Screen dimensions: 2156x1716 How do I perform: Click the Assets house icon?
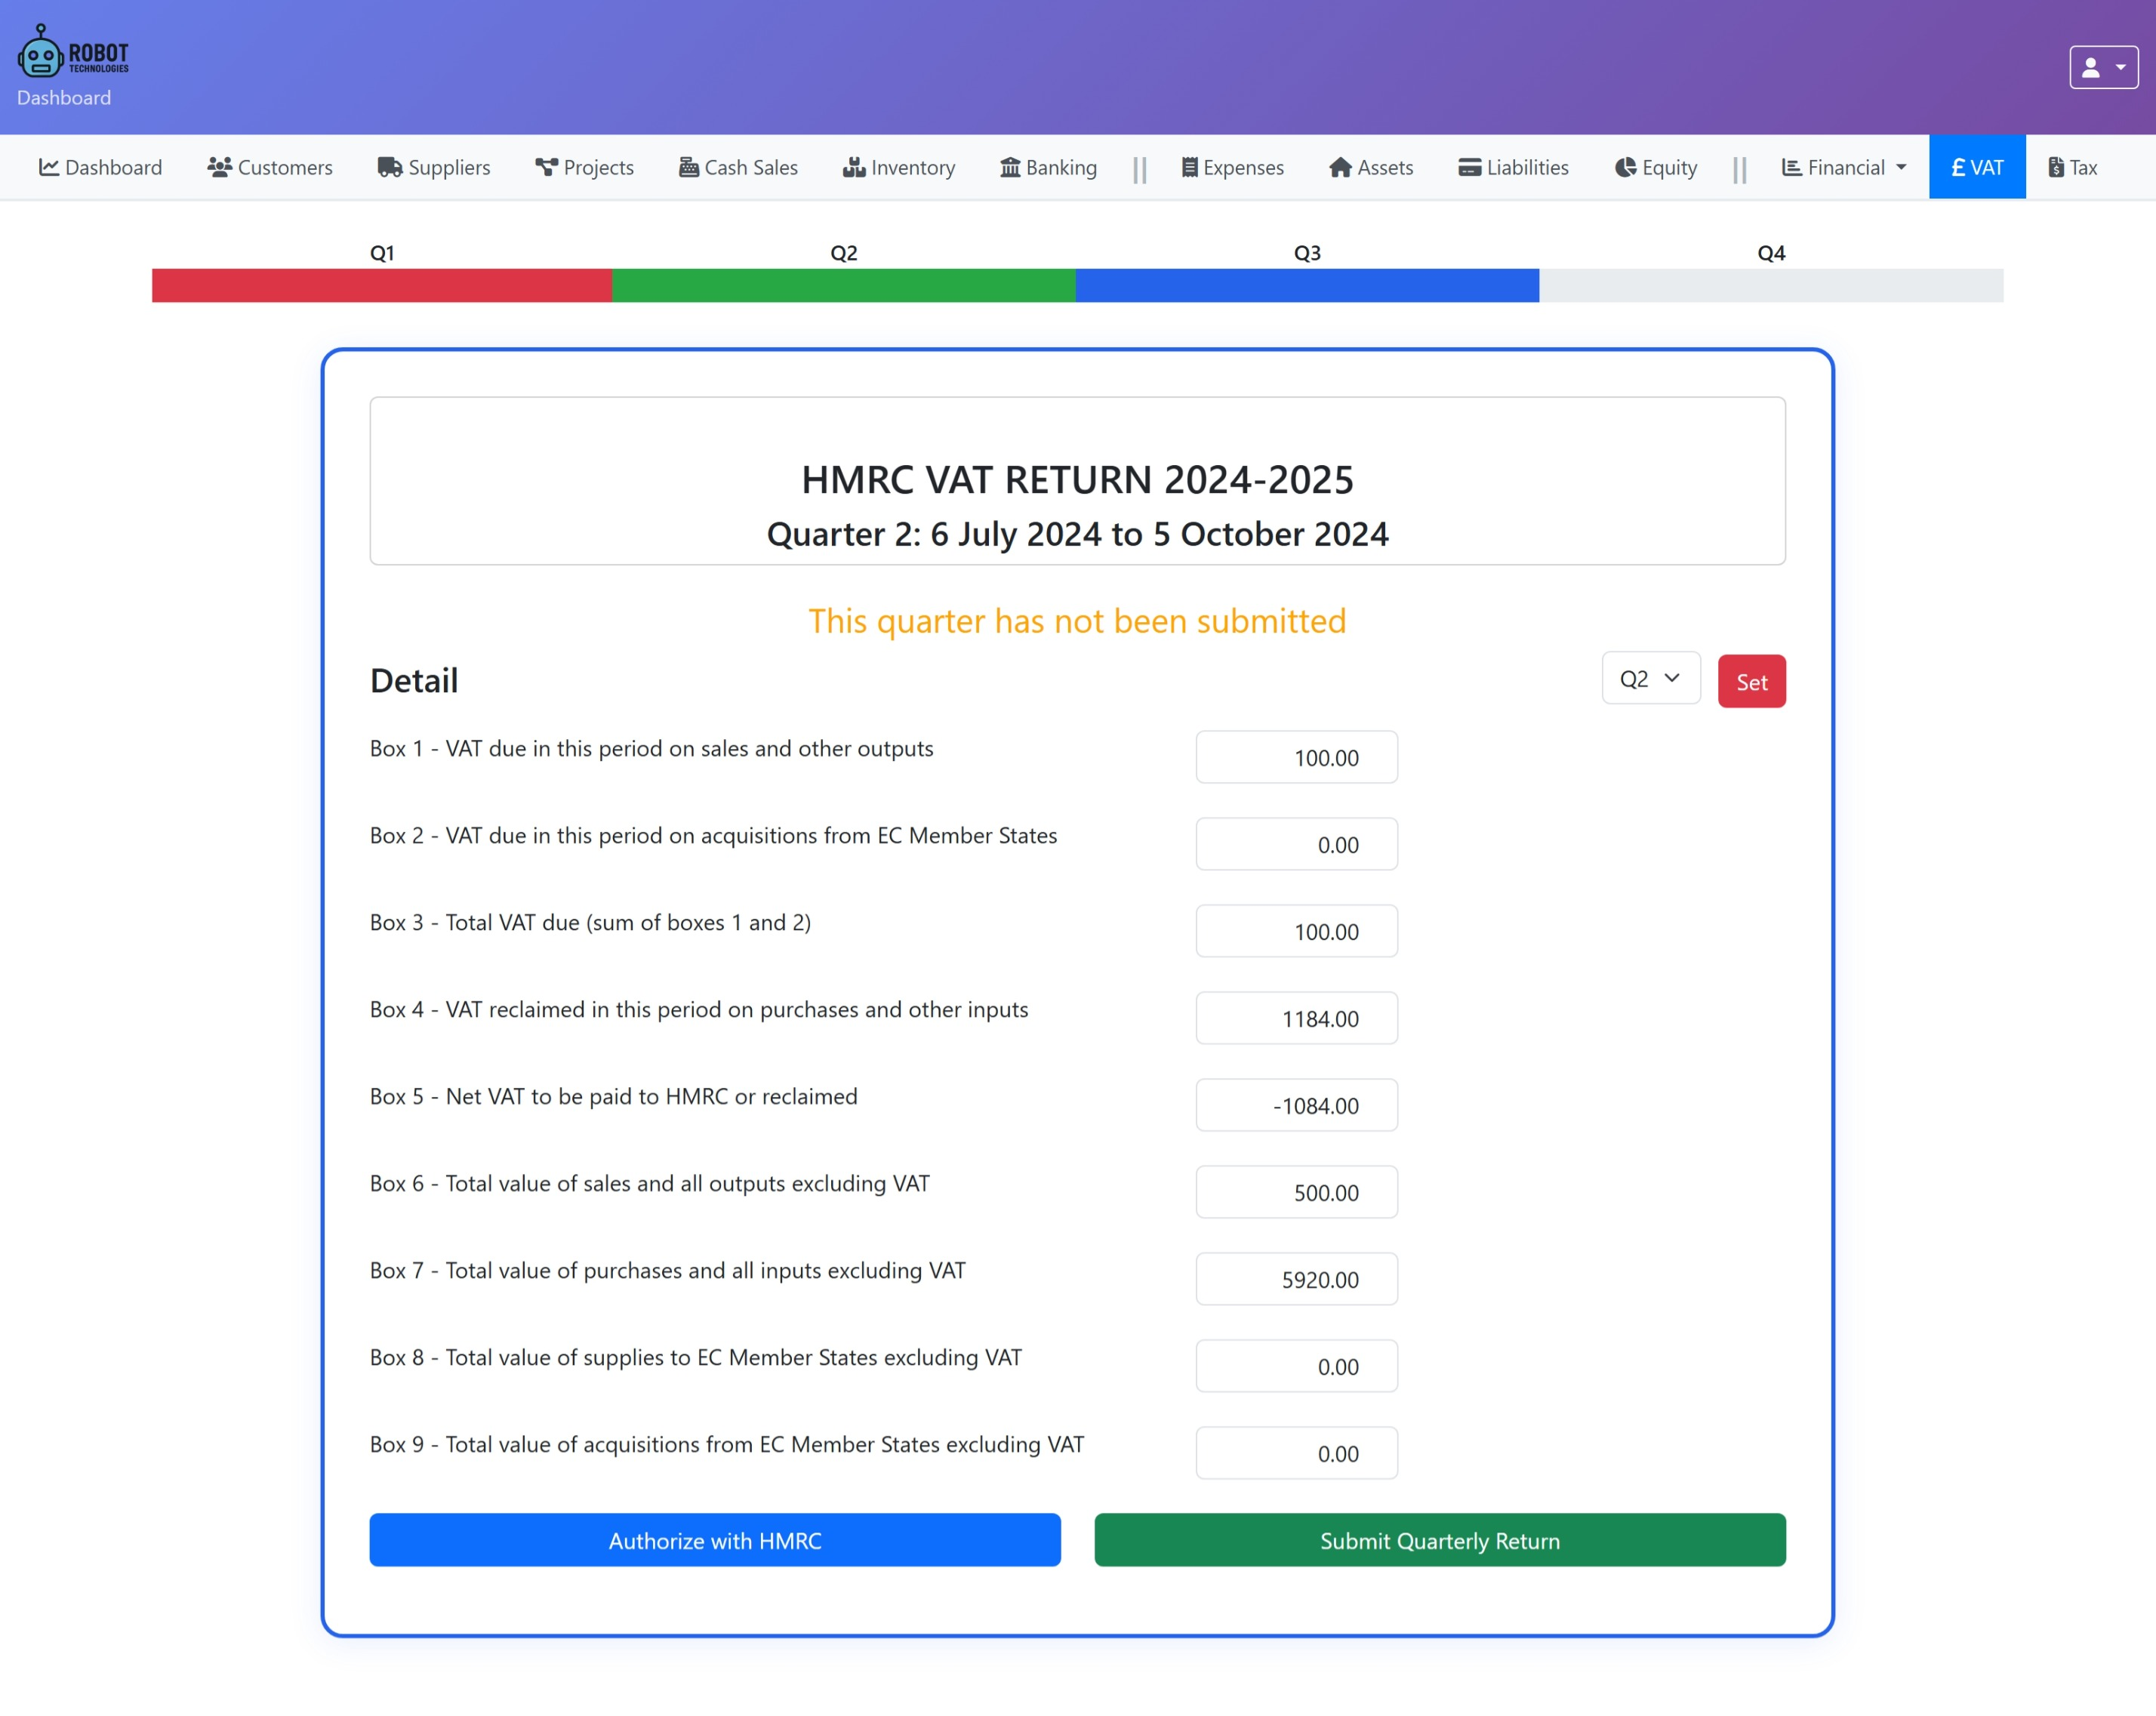(1340, 167)
